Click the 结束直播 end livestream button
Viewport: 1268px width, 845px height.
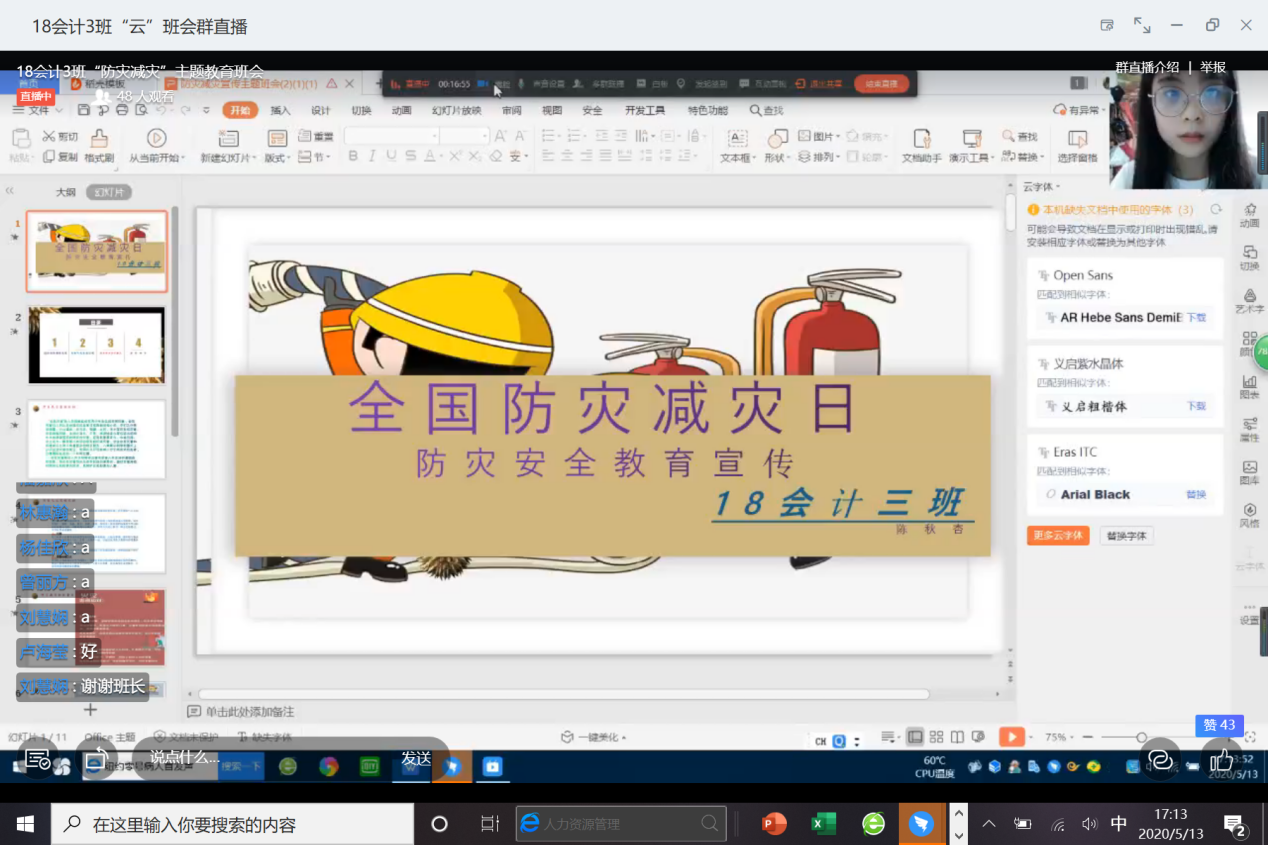[882, 84]
